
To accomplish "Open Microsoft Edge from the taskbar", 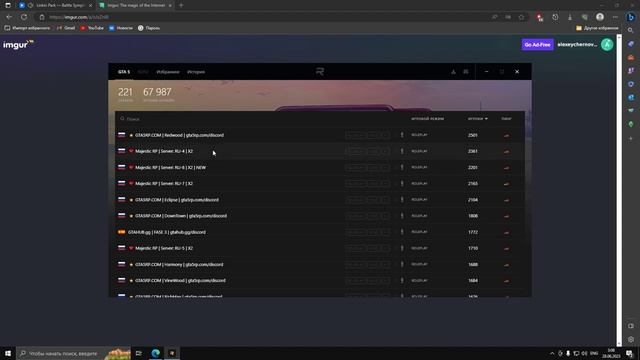I will [156, 353].
